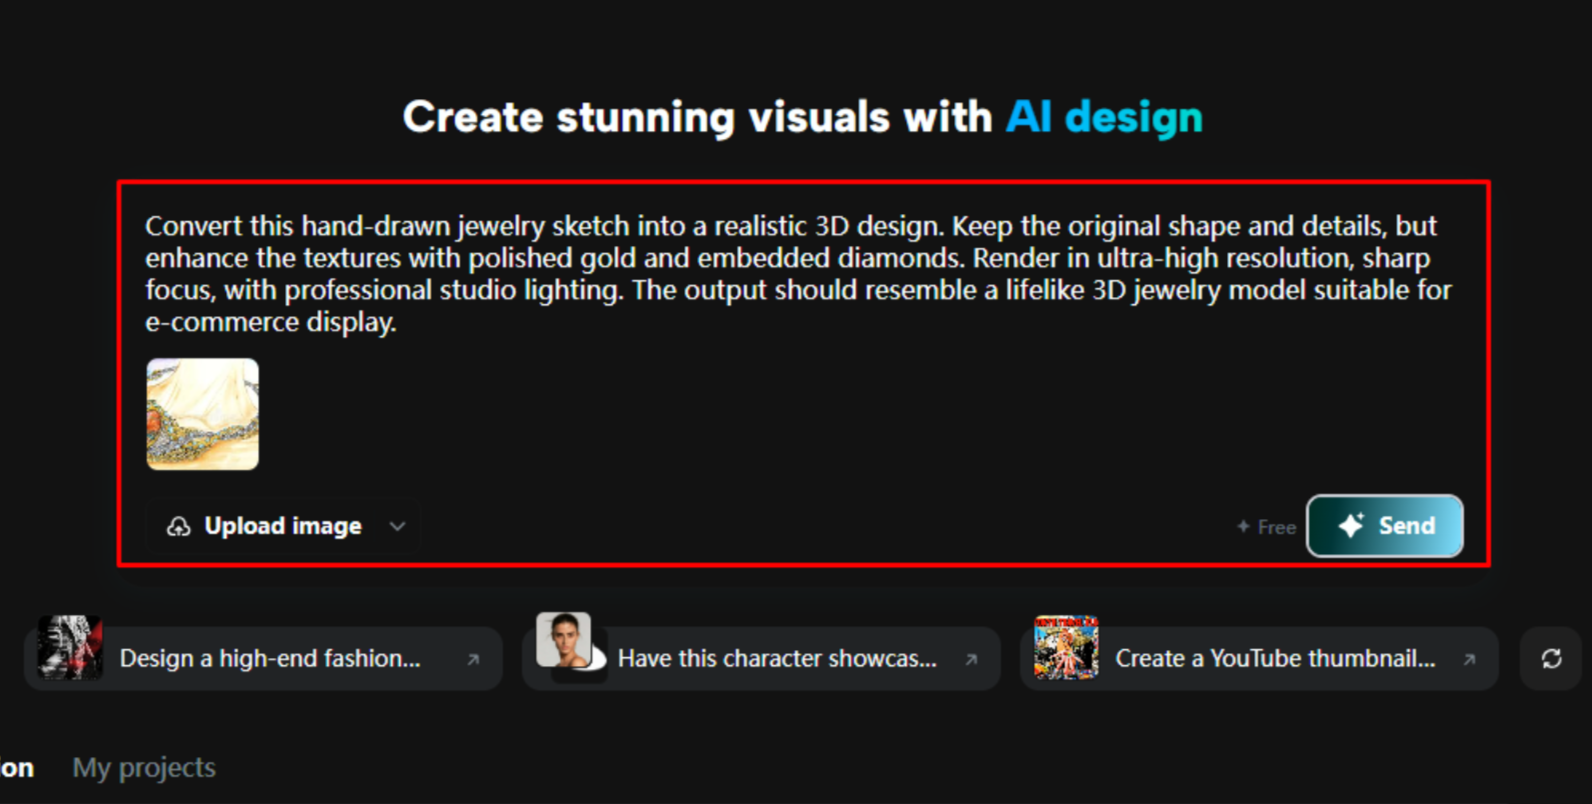Click the character portrait thumbnail image
The width and height of the screenshot is (1592, 804).
(x=564, y=640)
